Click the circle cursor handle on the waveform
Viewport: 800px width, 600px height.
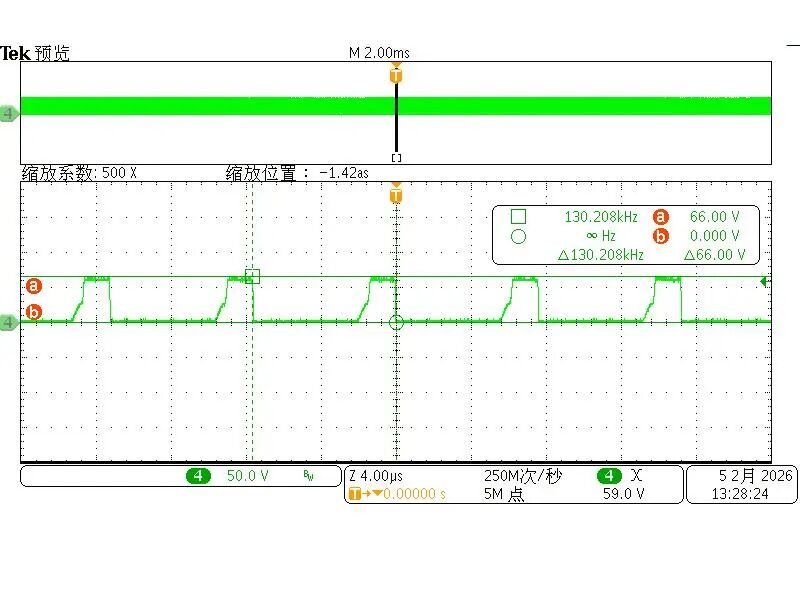coord(396,322)
